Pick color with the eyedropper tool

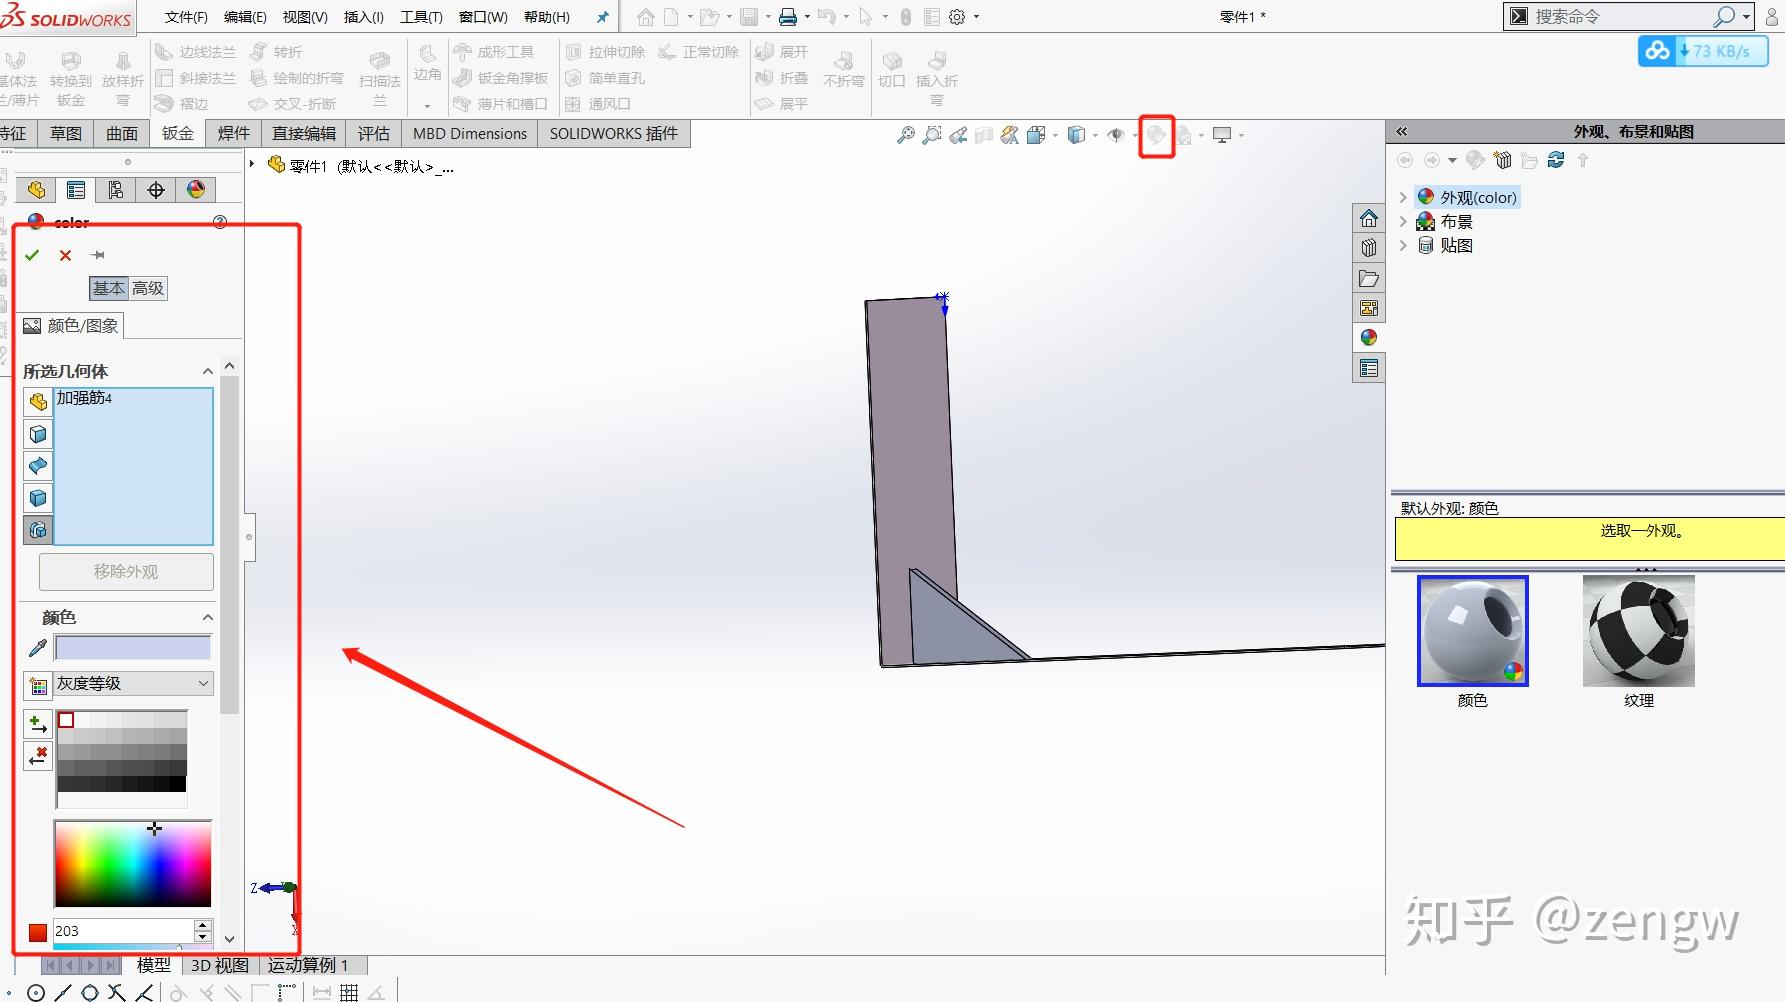37,648
